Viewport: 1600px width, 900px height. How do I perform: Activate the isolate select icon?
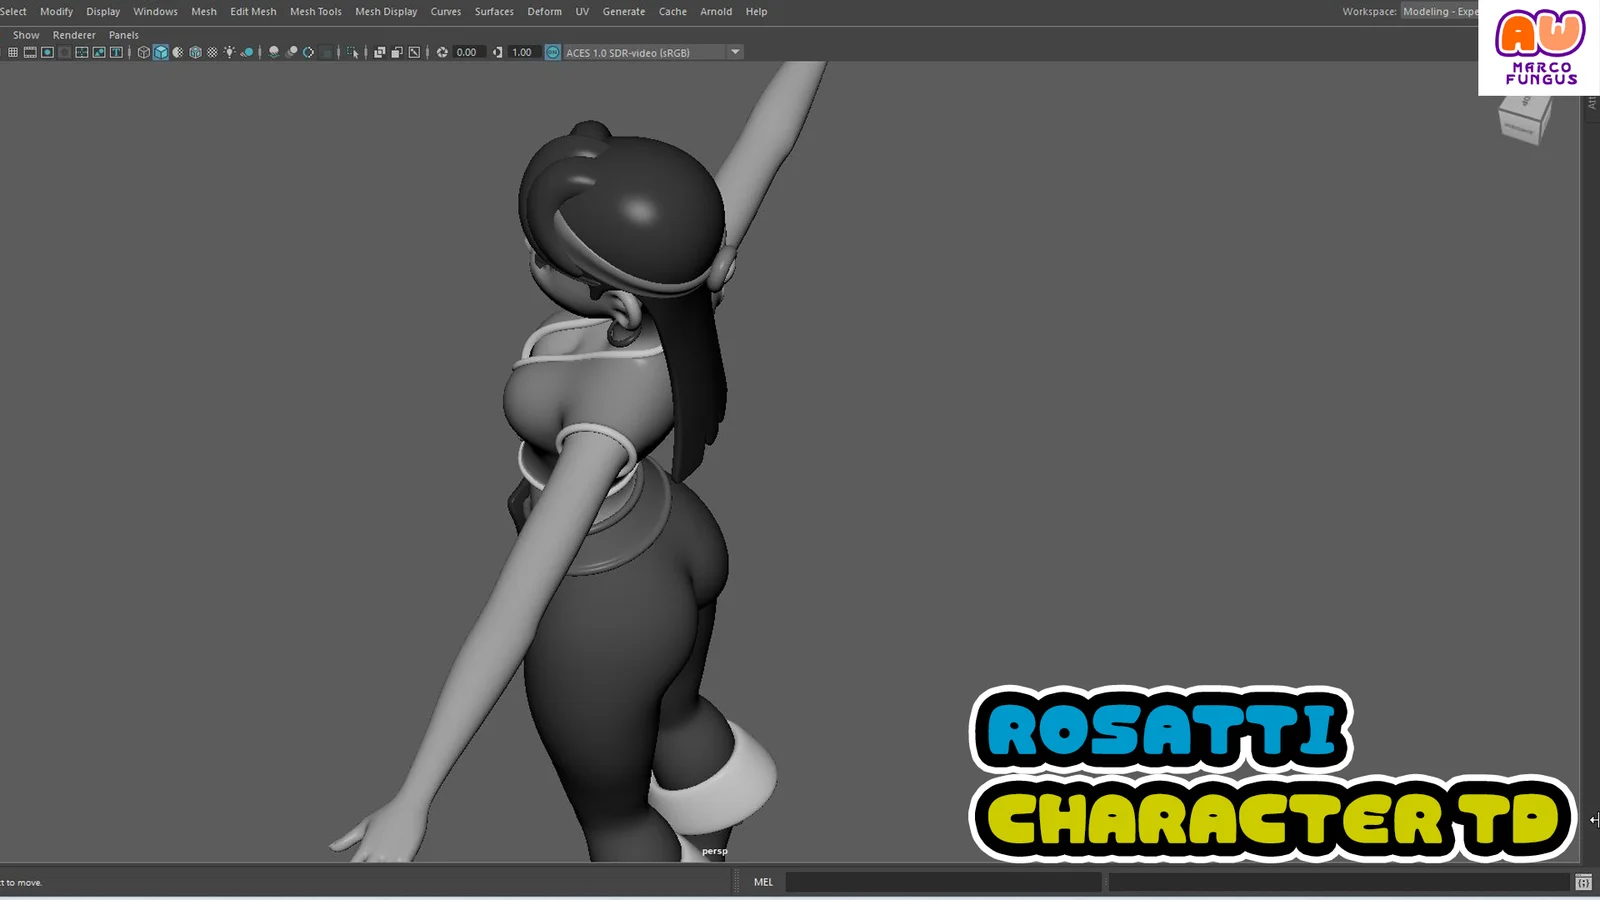352,52
